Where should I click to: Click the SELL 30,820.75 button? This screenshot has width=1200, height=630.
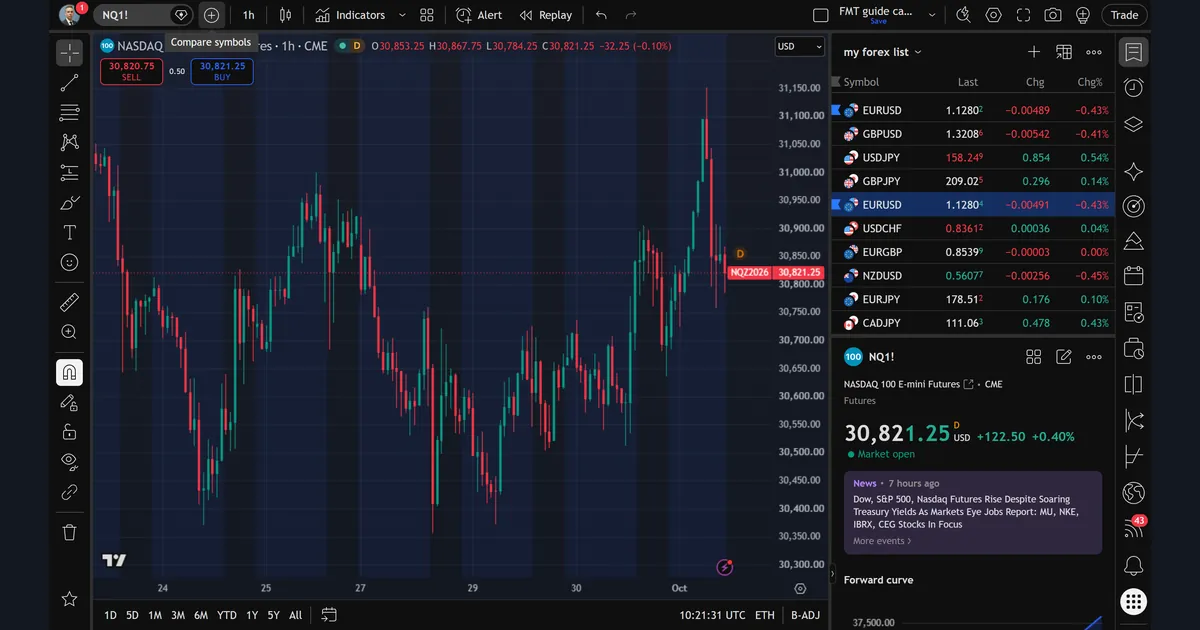tap(131, 71)
